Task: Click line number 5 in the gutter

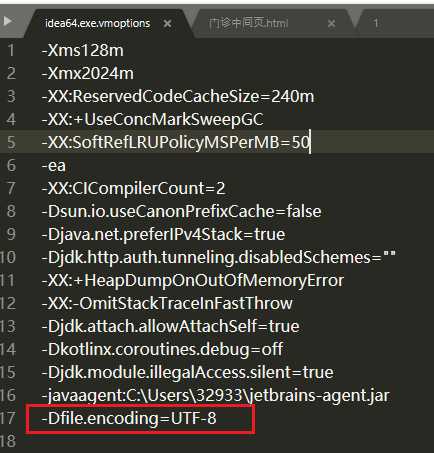Action: [x=11, y=142]
